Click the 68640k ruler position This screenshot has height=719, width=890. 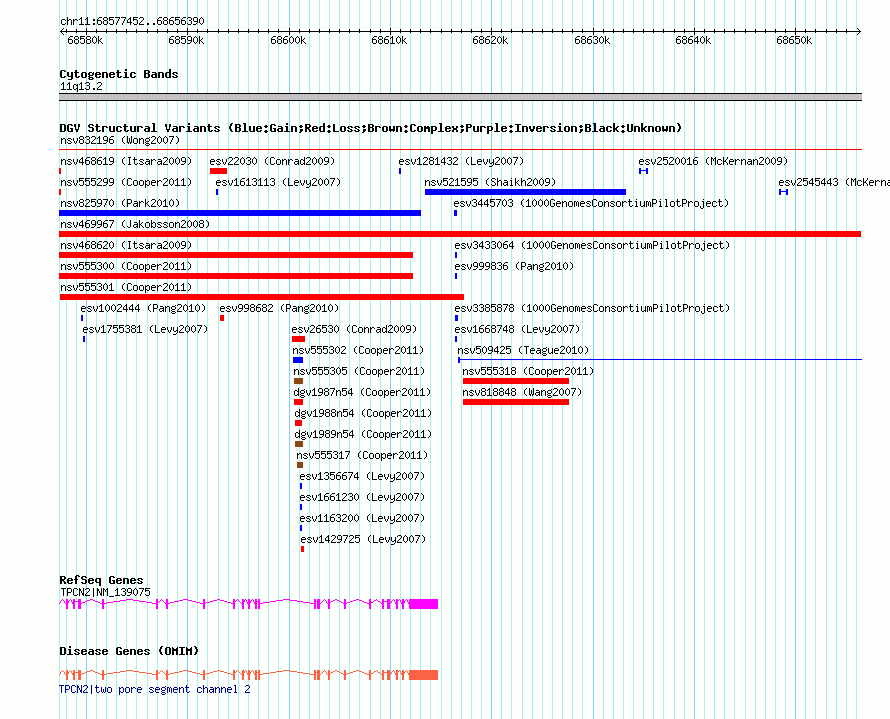coord(692,40)
